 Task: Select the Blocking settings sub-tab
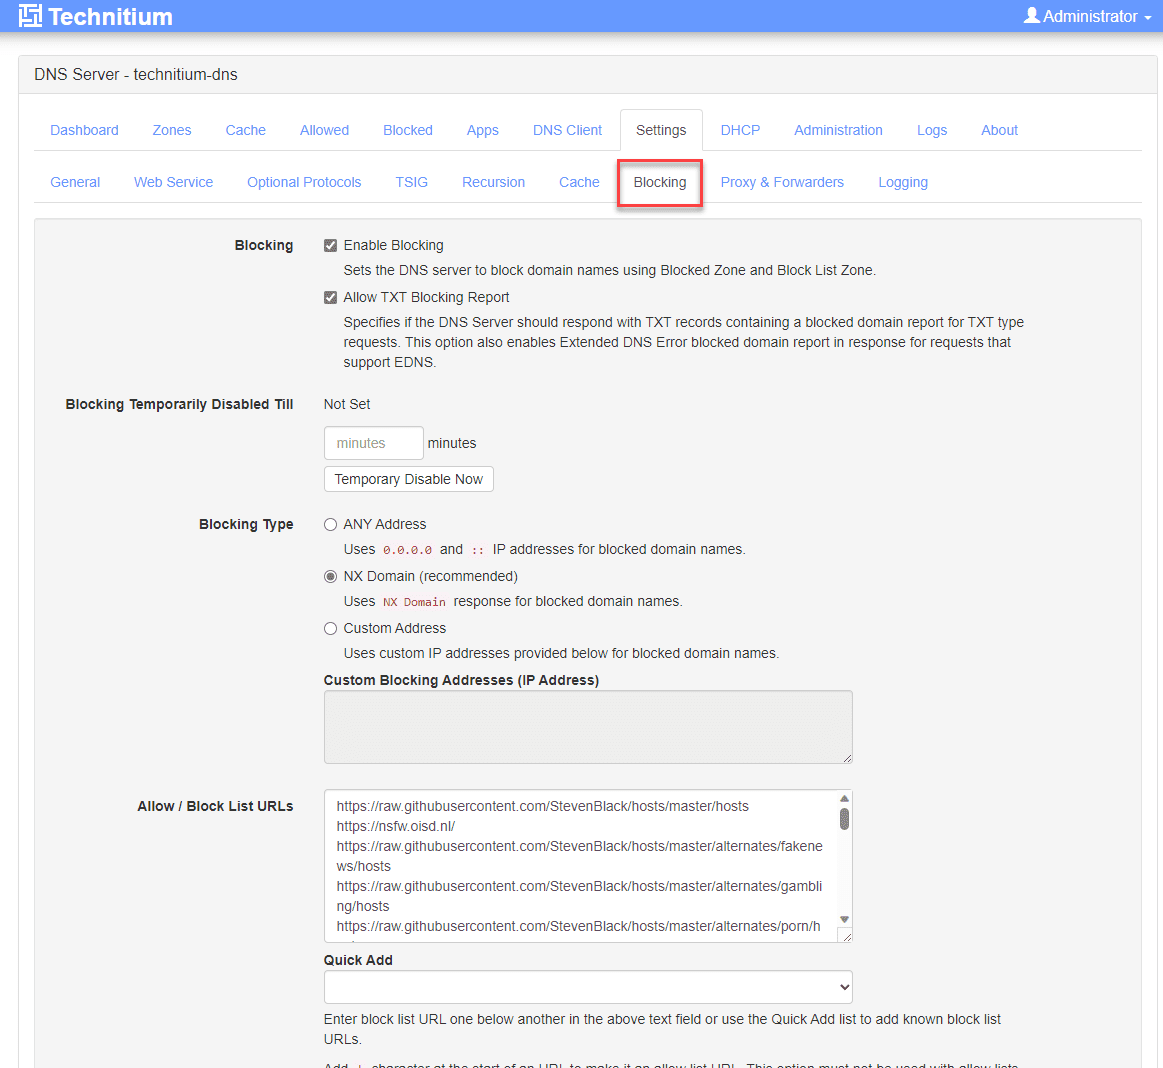(659, 182)
